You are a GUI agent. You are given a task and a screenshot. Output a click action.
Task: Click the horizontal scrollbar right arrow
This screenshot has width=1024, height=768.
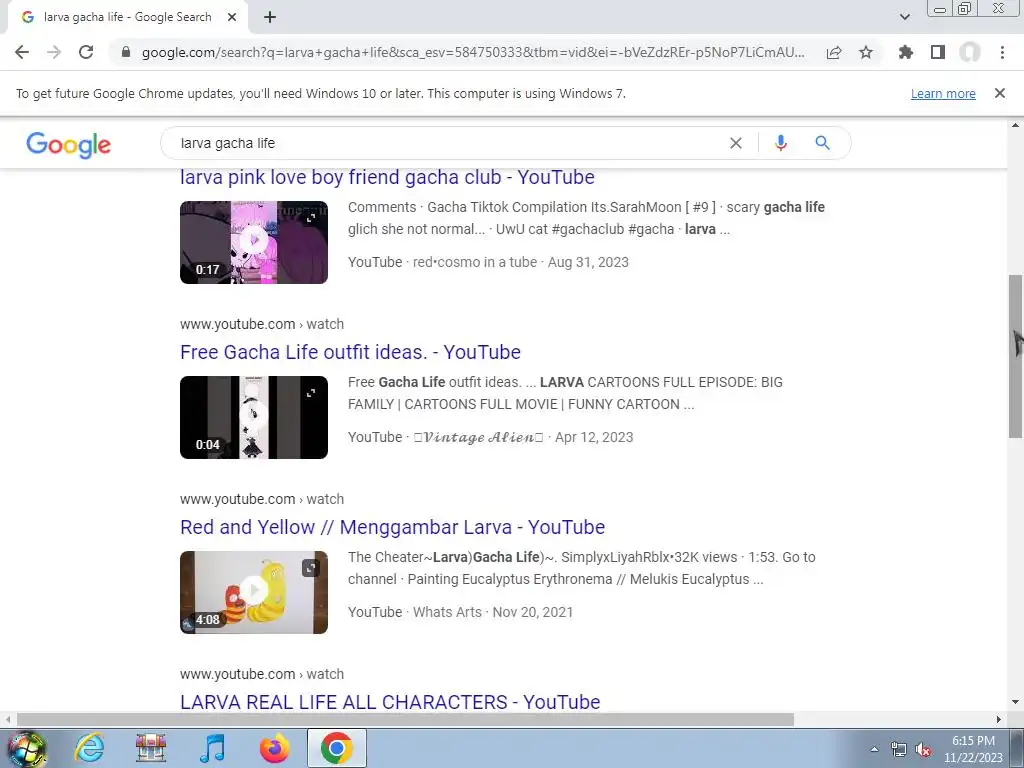pos(999,720)
